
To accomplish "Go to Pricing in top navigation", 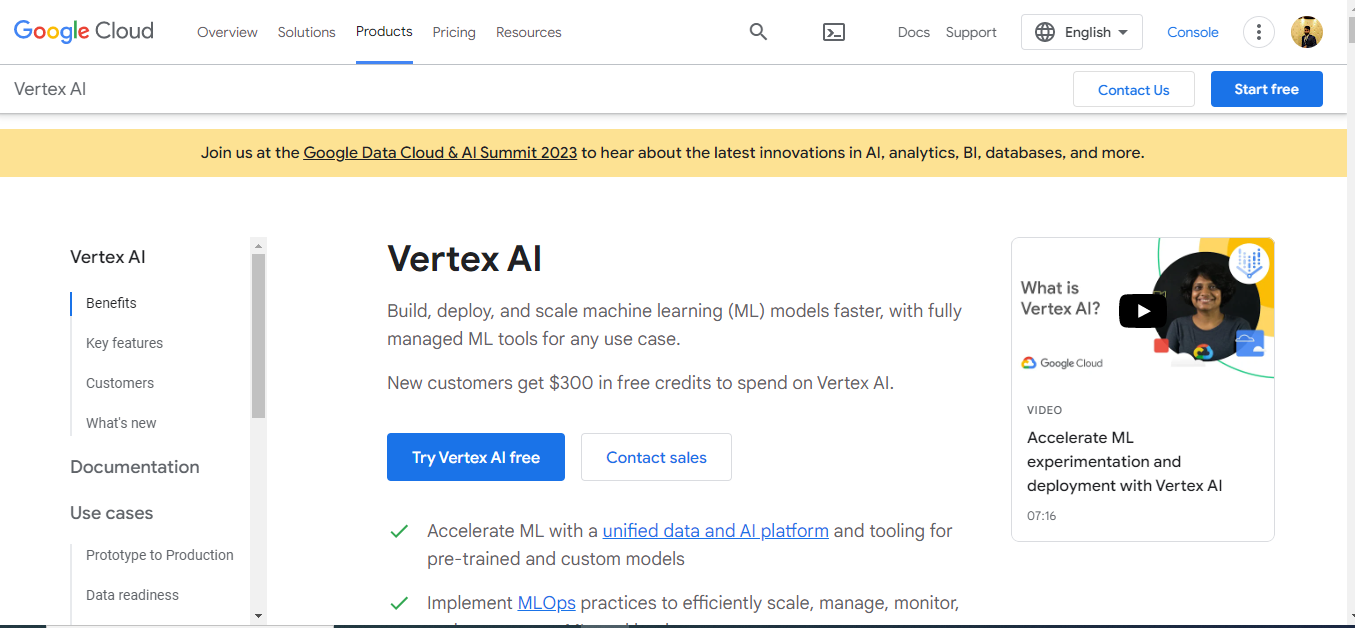I will point(454,32).
